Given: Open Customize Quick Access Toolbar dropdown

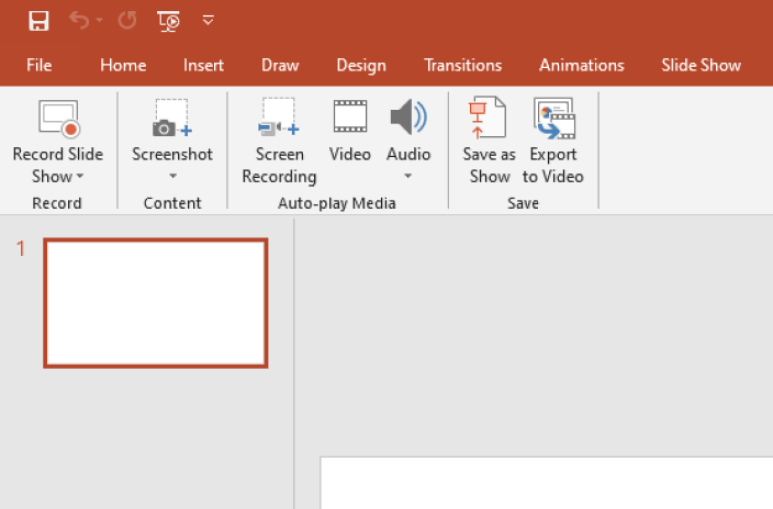Looking at the screenshot, I should [208, 20].
